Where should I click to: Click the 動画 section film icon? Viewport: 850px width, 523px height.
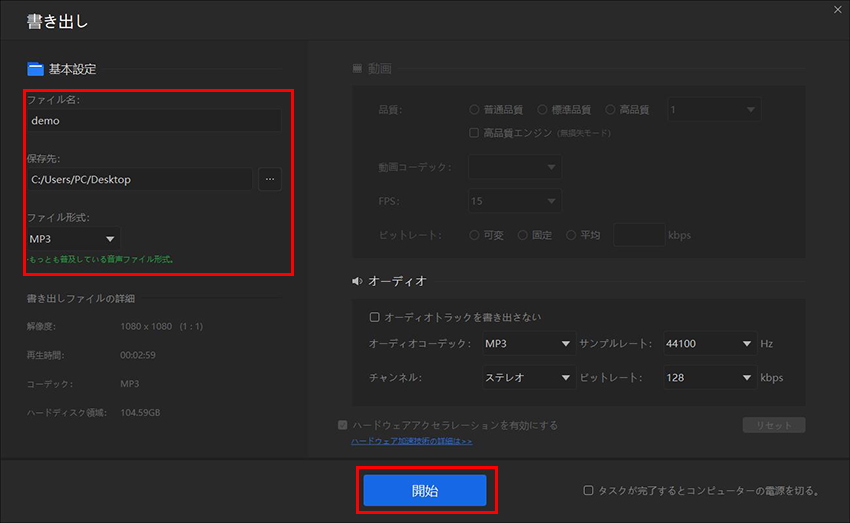[357, 68]
